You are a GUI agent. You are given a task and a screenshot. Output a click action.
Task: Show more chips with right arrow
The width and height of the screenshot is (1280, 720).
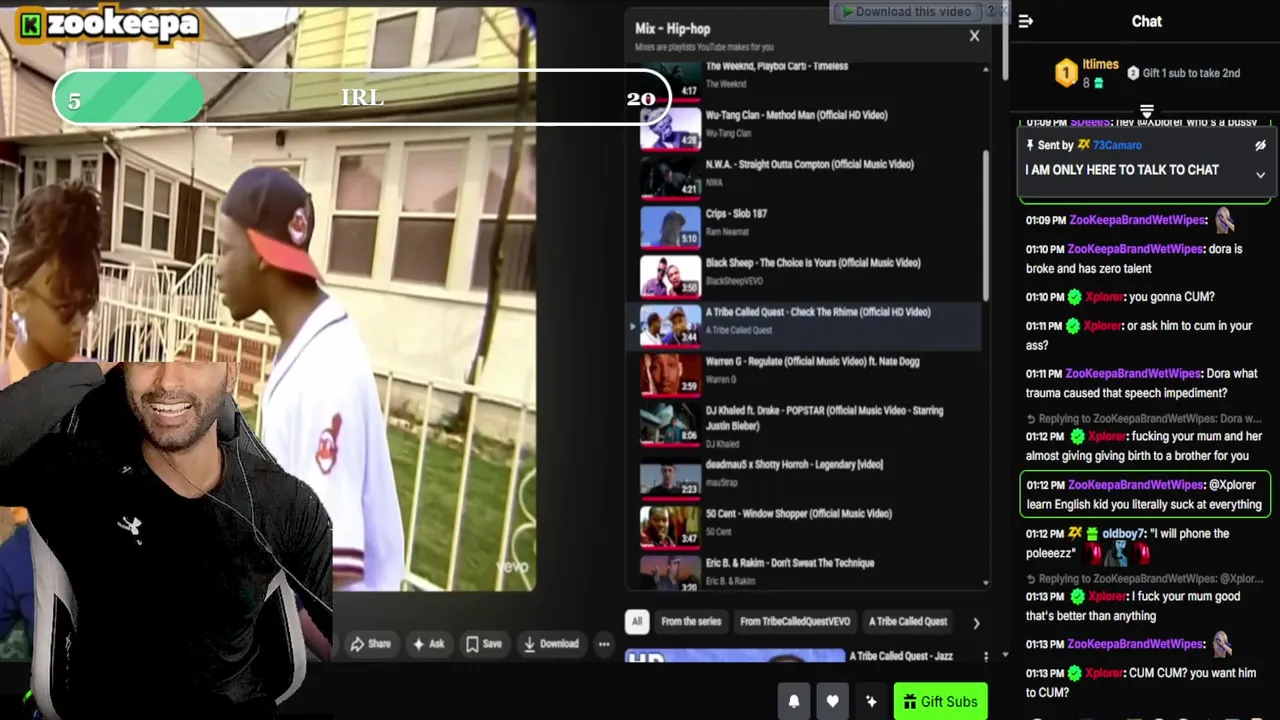pyautogui.click(x=976, y=622)
